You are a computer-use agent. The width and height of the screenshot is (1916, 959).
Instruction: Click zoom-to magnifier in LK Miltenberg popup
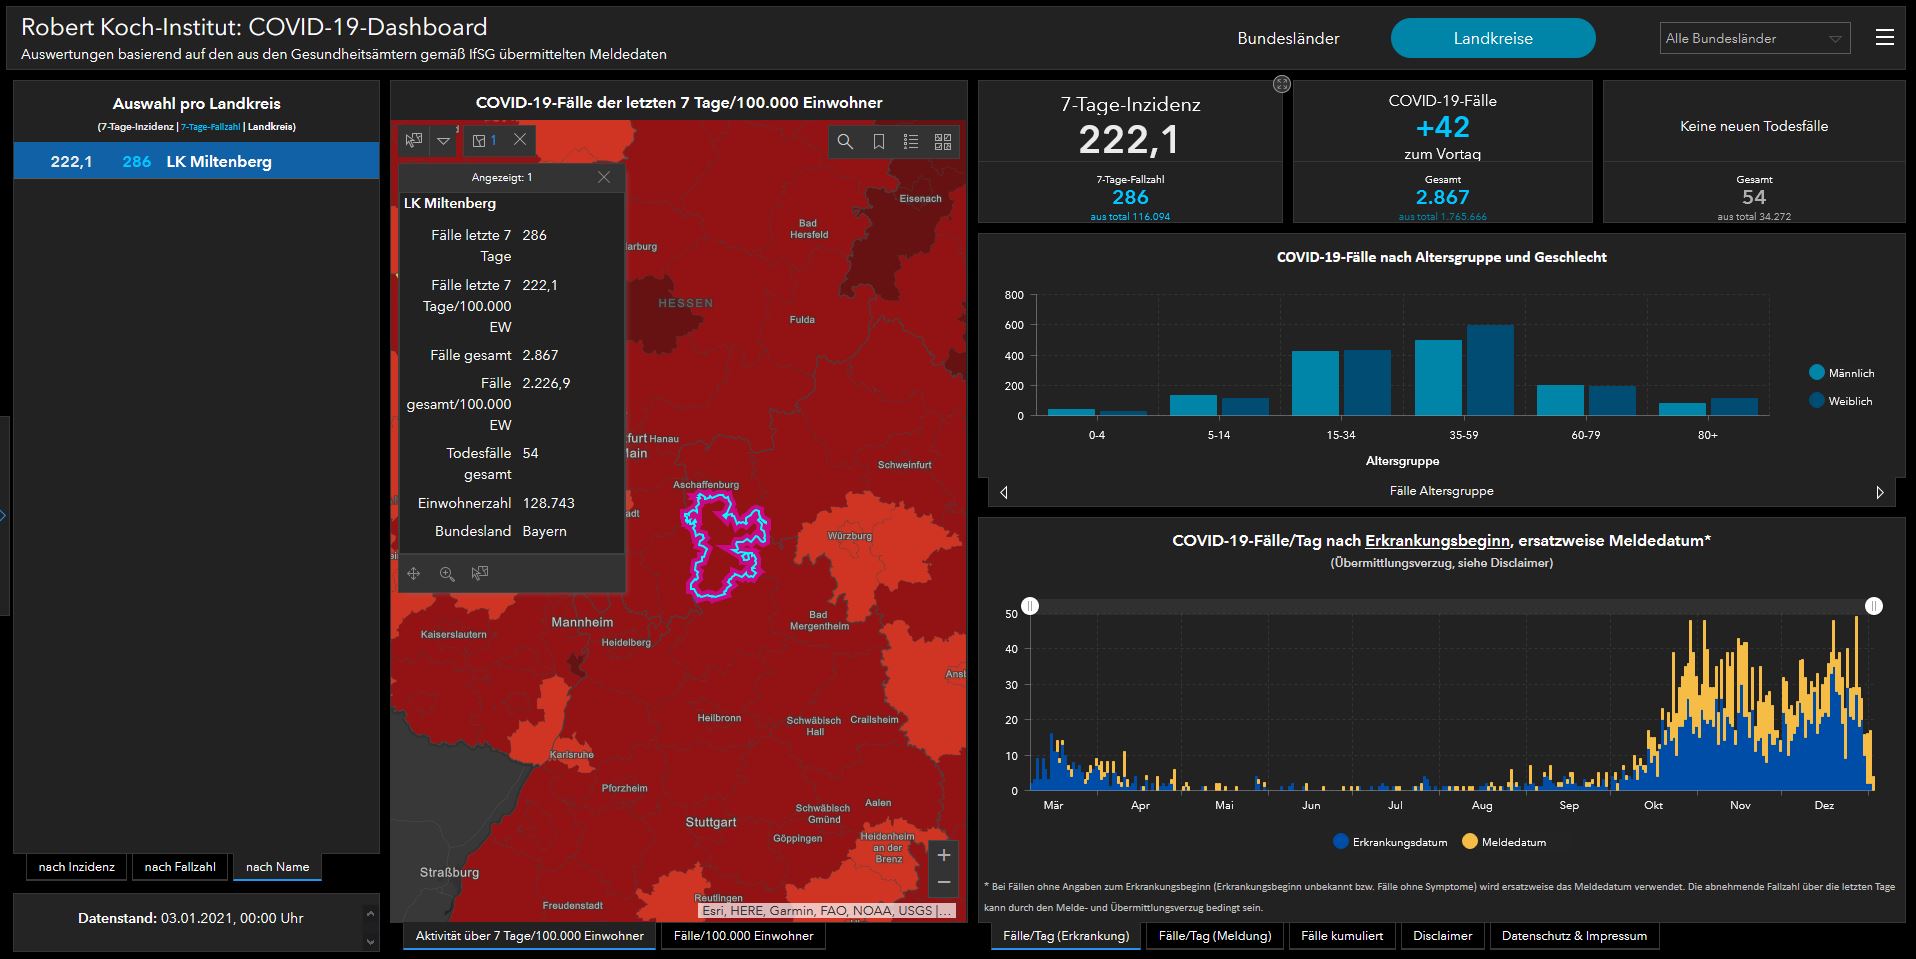click(447, 573)
